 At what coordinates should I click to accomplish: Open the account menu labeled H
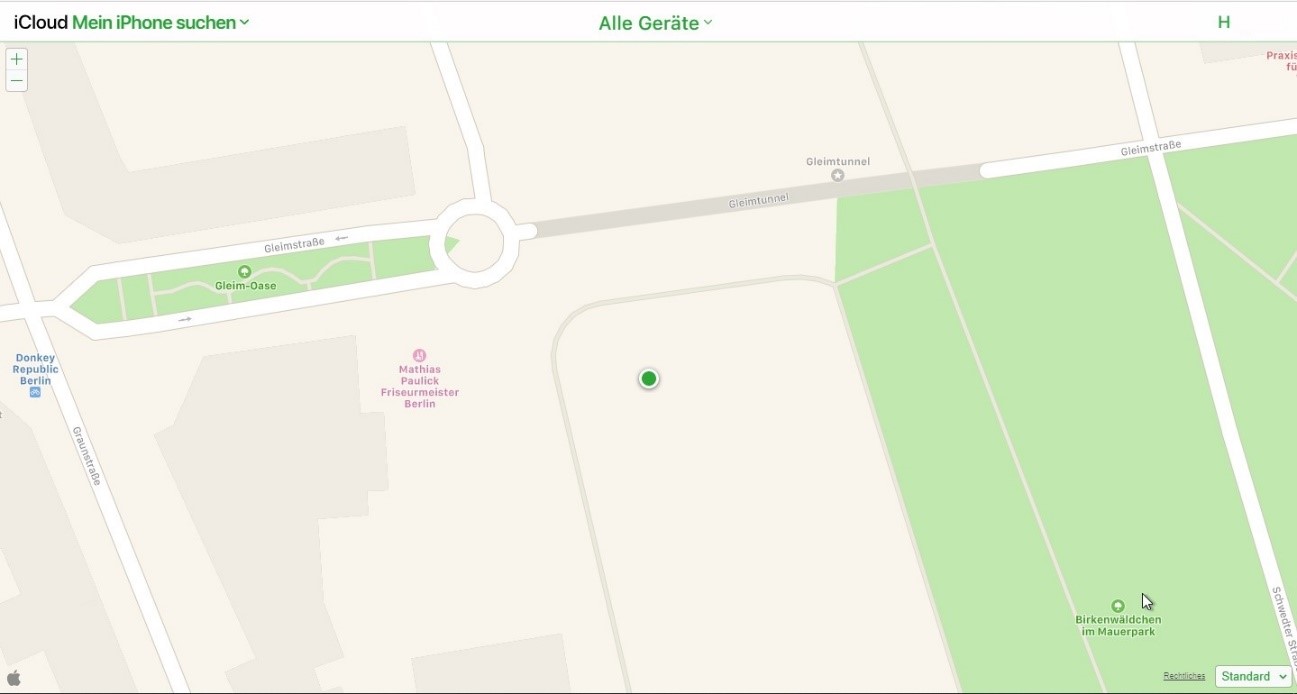click(x=1223, y=22)
